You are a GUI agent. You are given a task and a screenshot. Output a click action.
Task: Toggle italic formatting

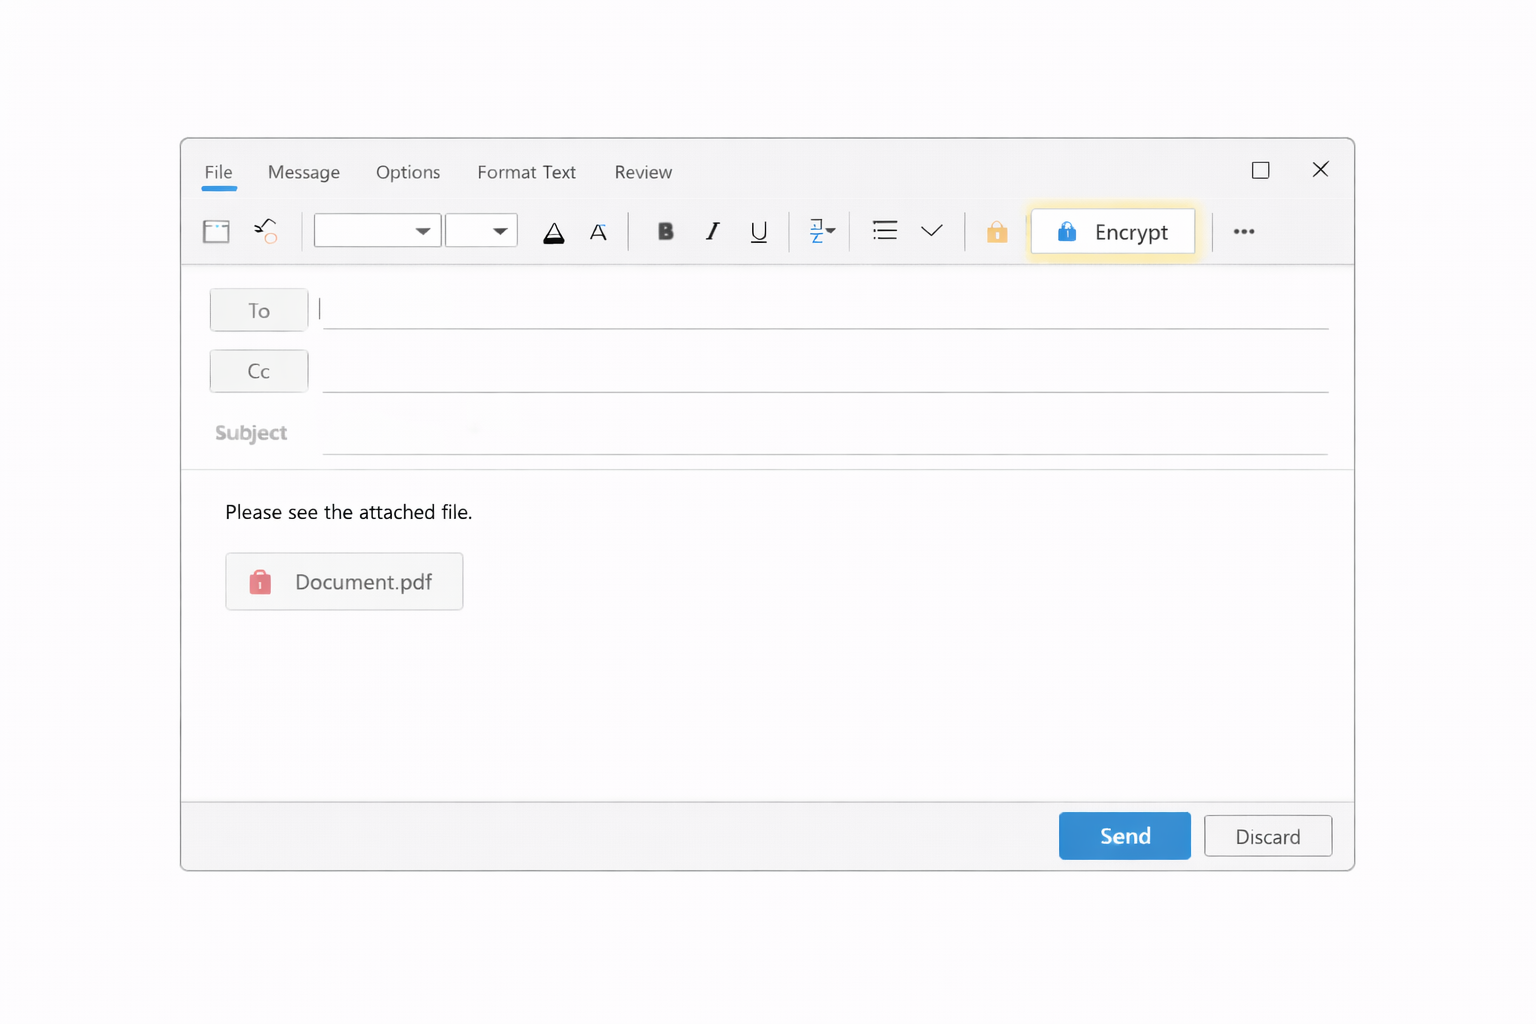click(x=712, y=232)
